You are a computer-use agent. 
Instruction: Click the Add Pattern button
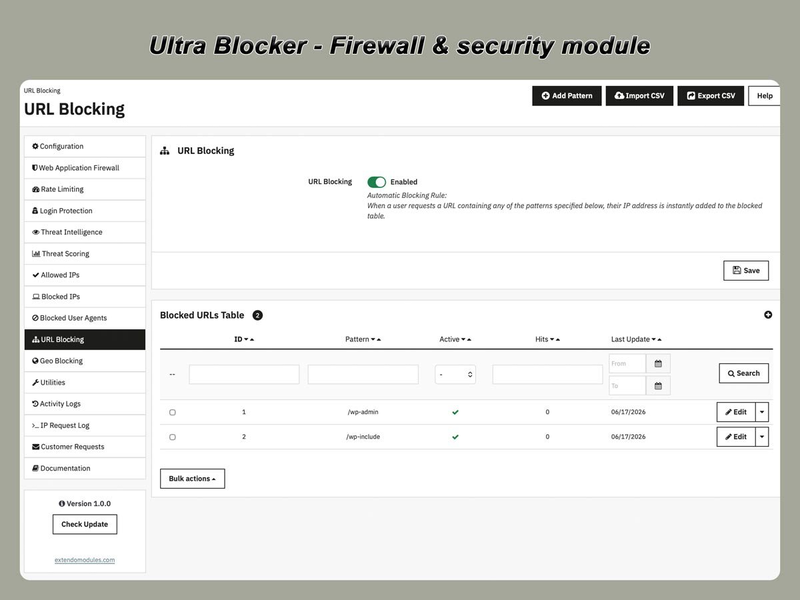(566, 96)
